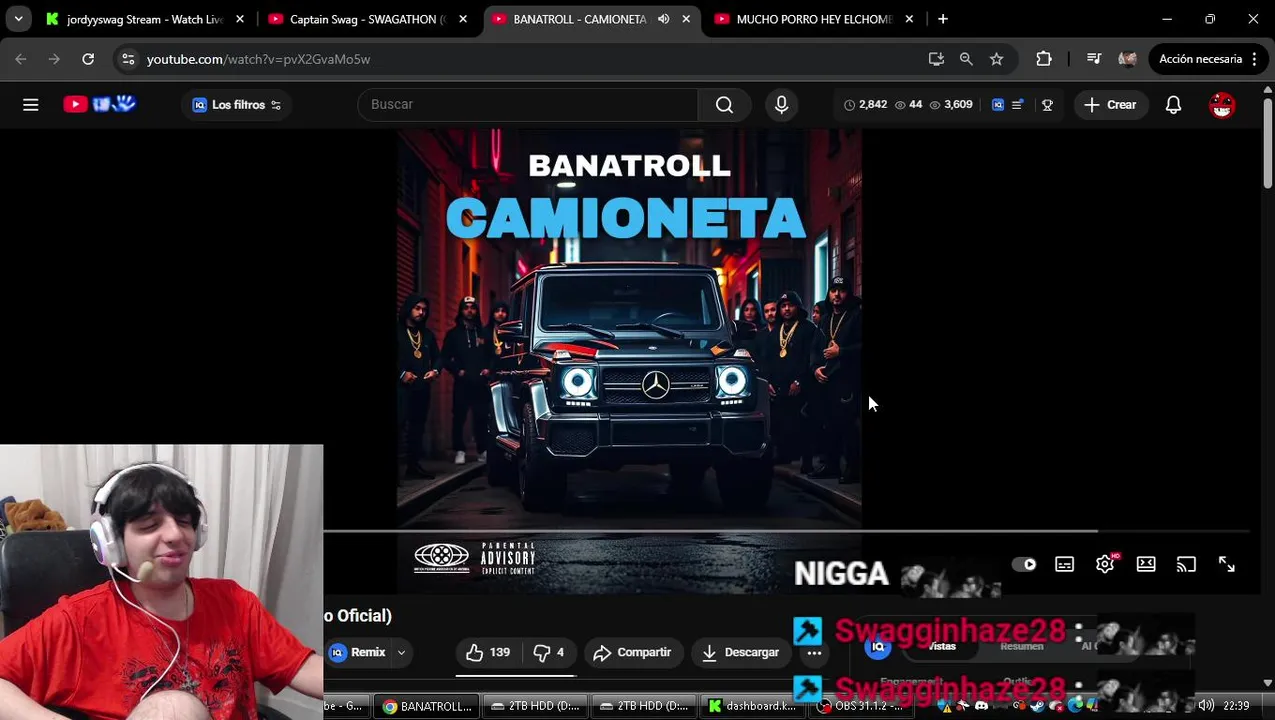This screenshot has width=1275, height=720.
Task: Close the Captain Swag tab
Action: (462, 19)
